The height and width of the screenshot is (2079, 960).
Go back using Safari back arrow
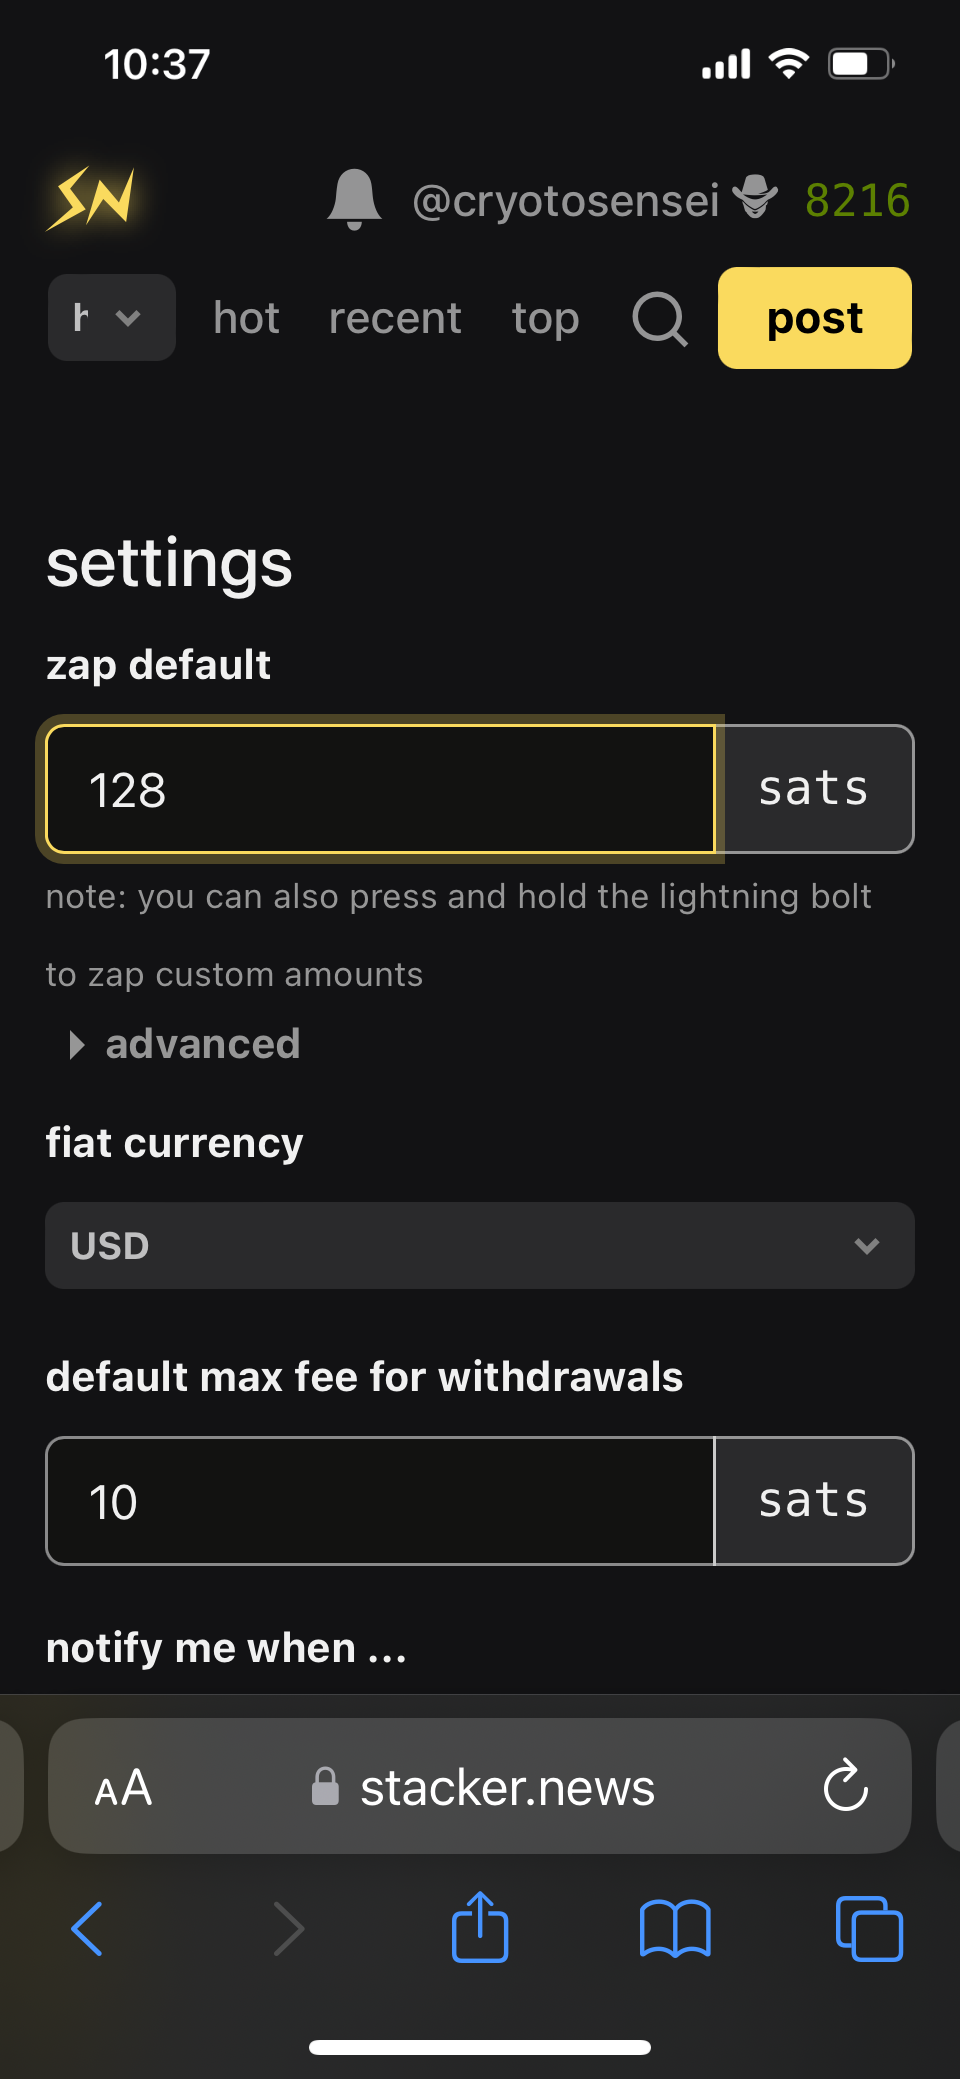[88, 1927]
